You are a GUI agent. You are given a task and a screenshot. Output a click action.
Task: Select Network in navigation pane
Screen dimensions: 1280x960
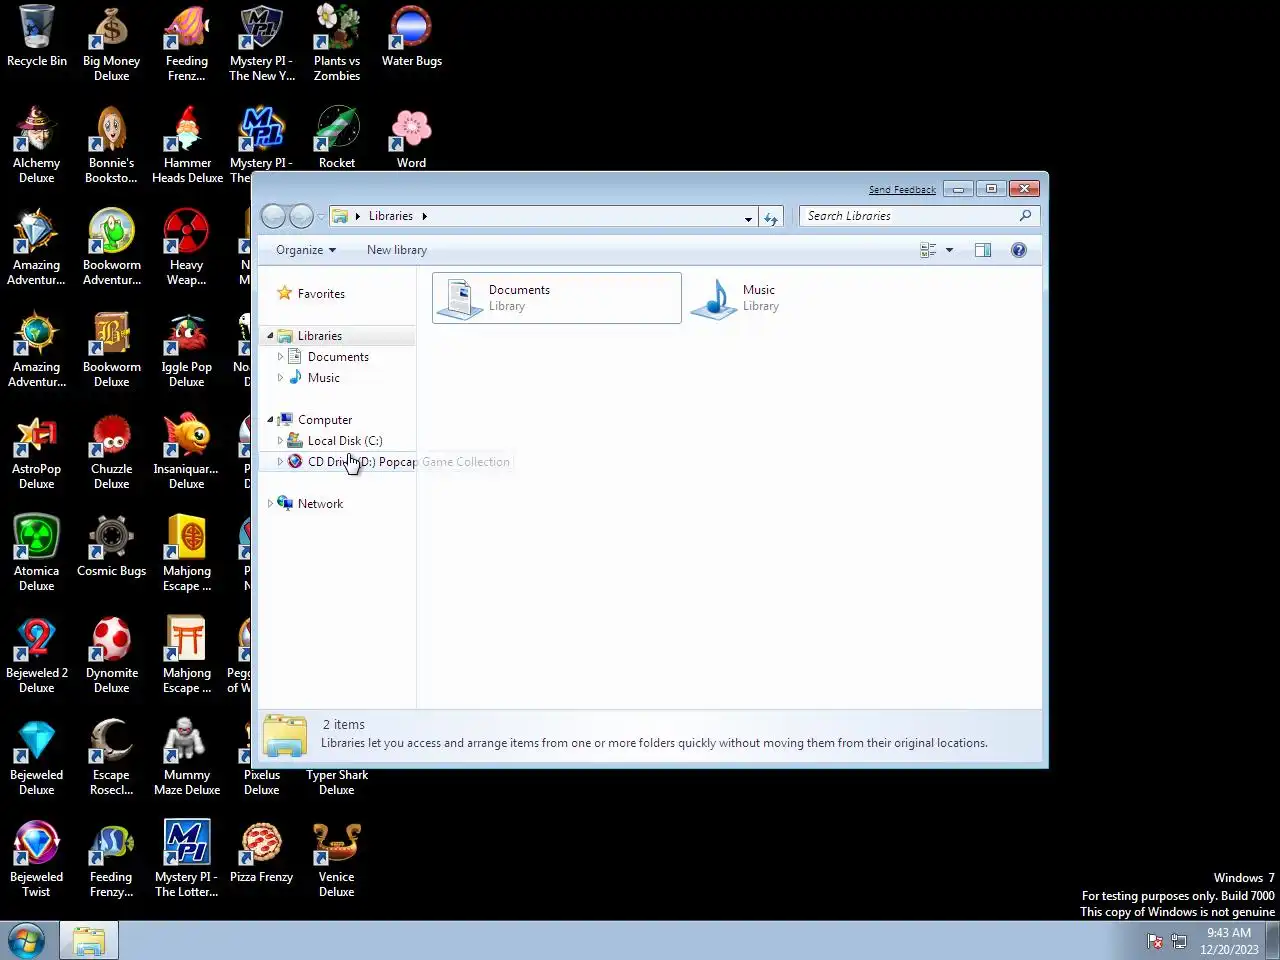click(320, 504)
